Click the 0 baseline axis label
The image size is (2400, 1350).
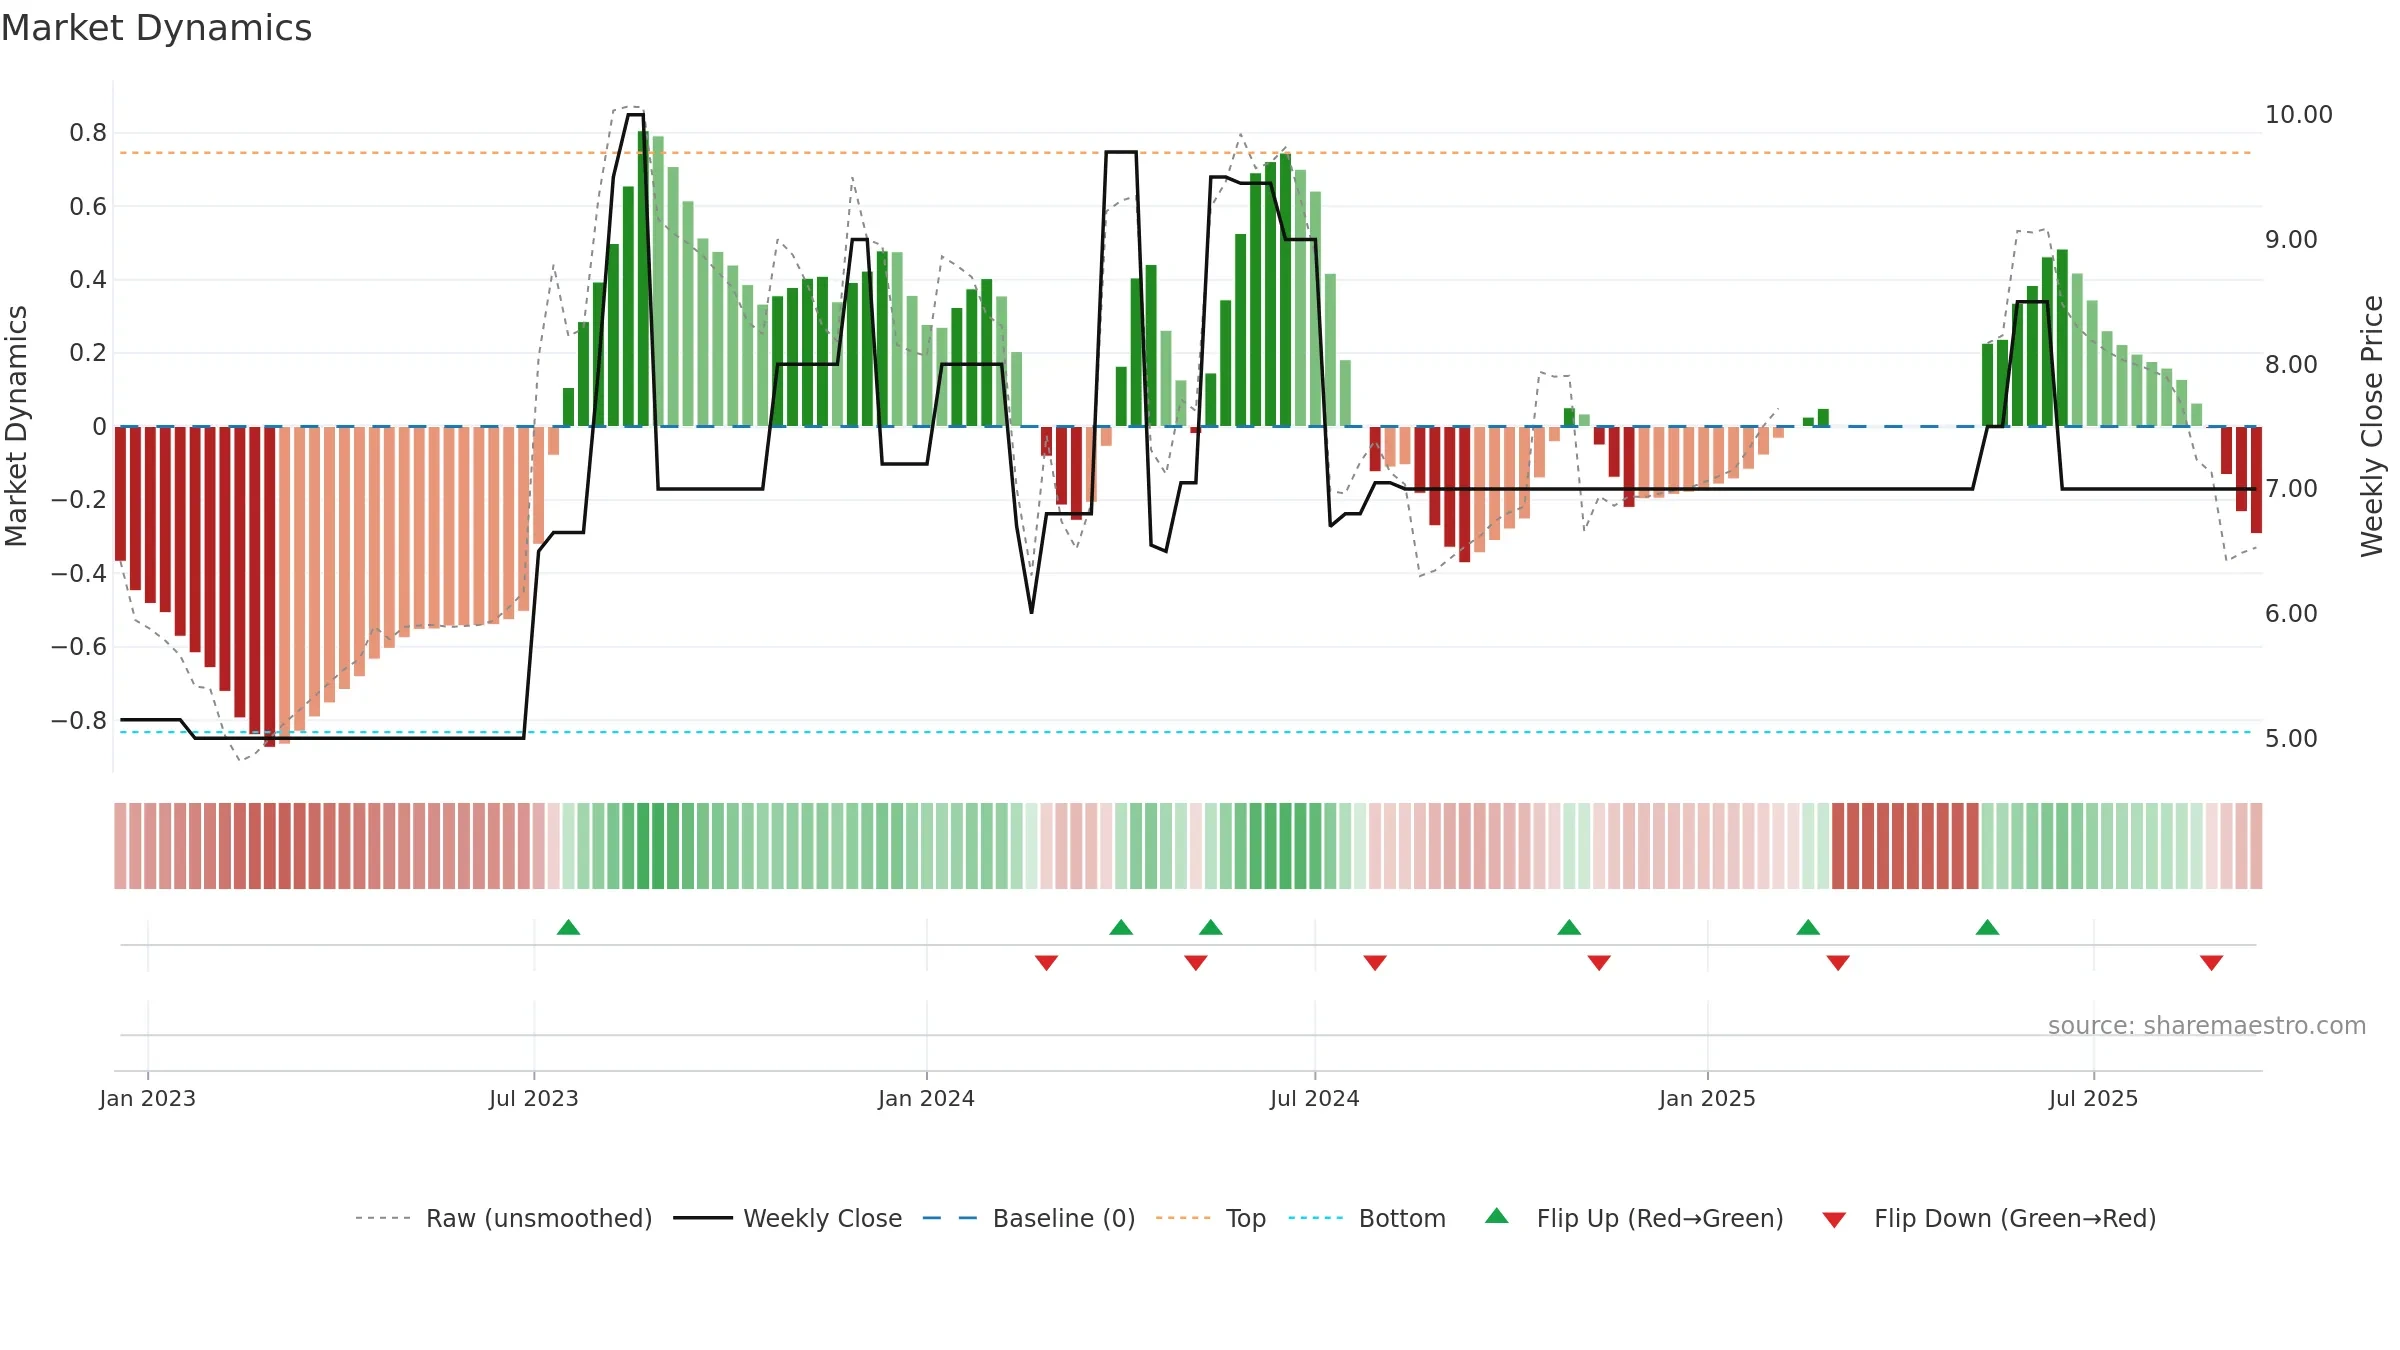99,427
